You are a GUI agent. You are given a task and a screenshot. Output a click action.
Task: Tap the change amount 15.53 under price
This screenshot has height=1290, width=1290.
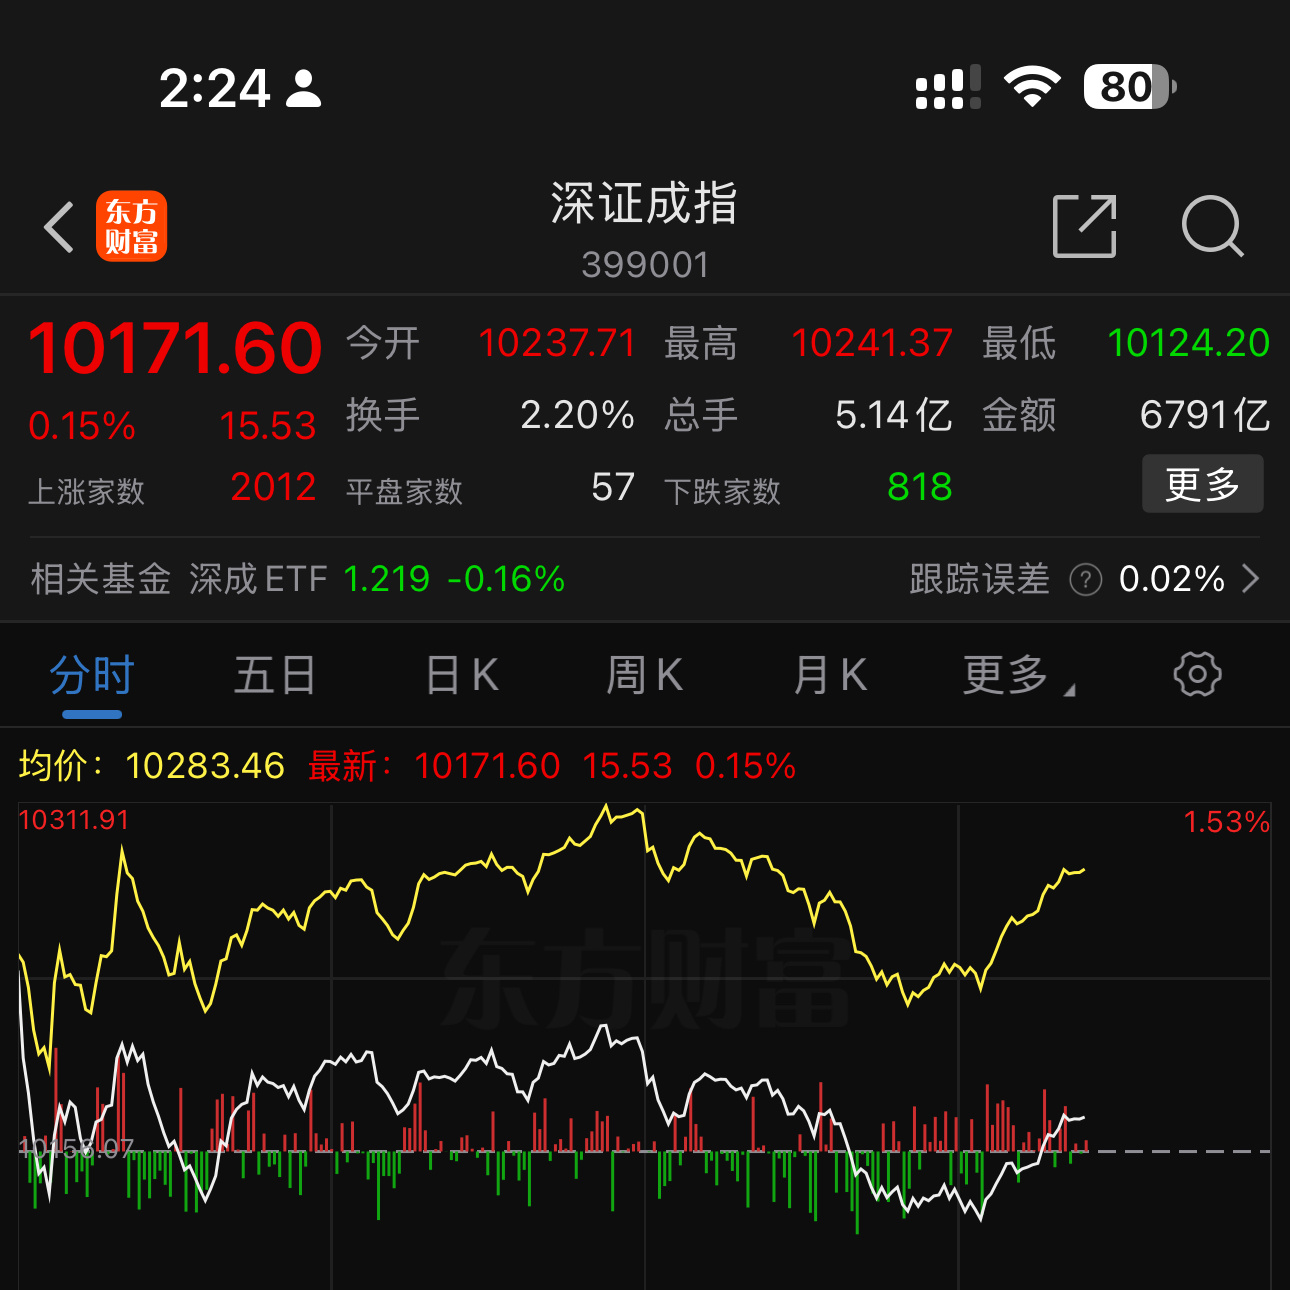click(268, 426)
